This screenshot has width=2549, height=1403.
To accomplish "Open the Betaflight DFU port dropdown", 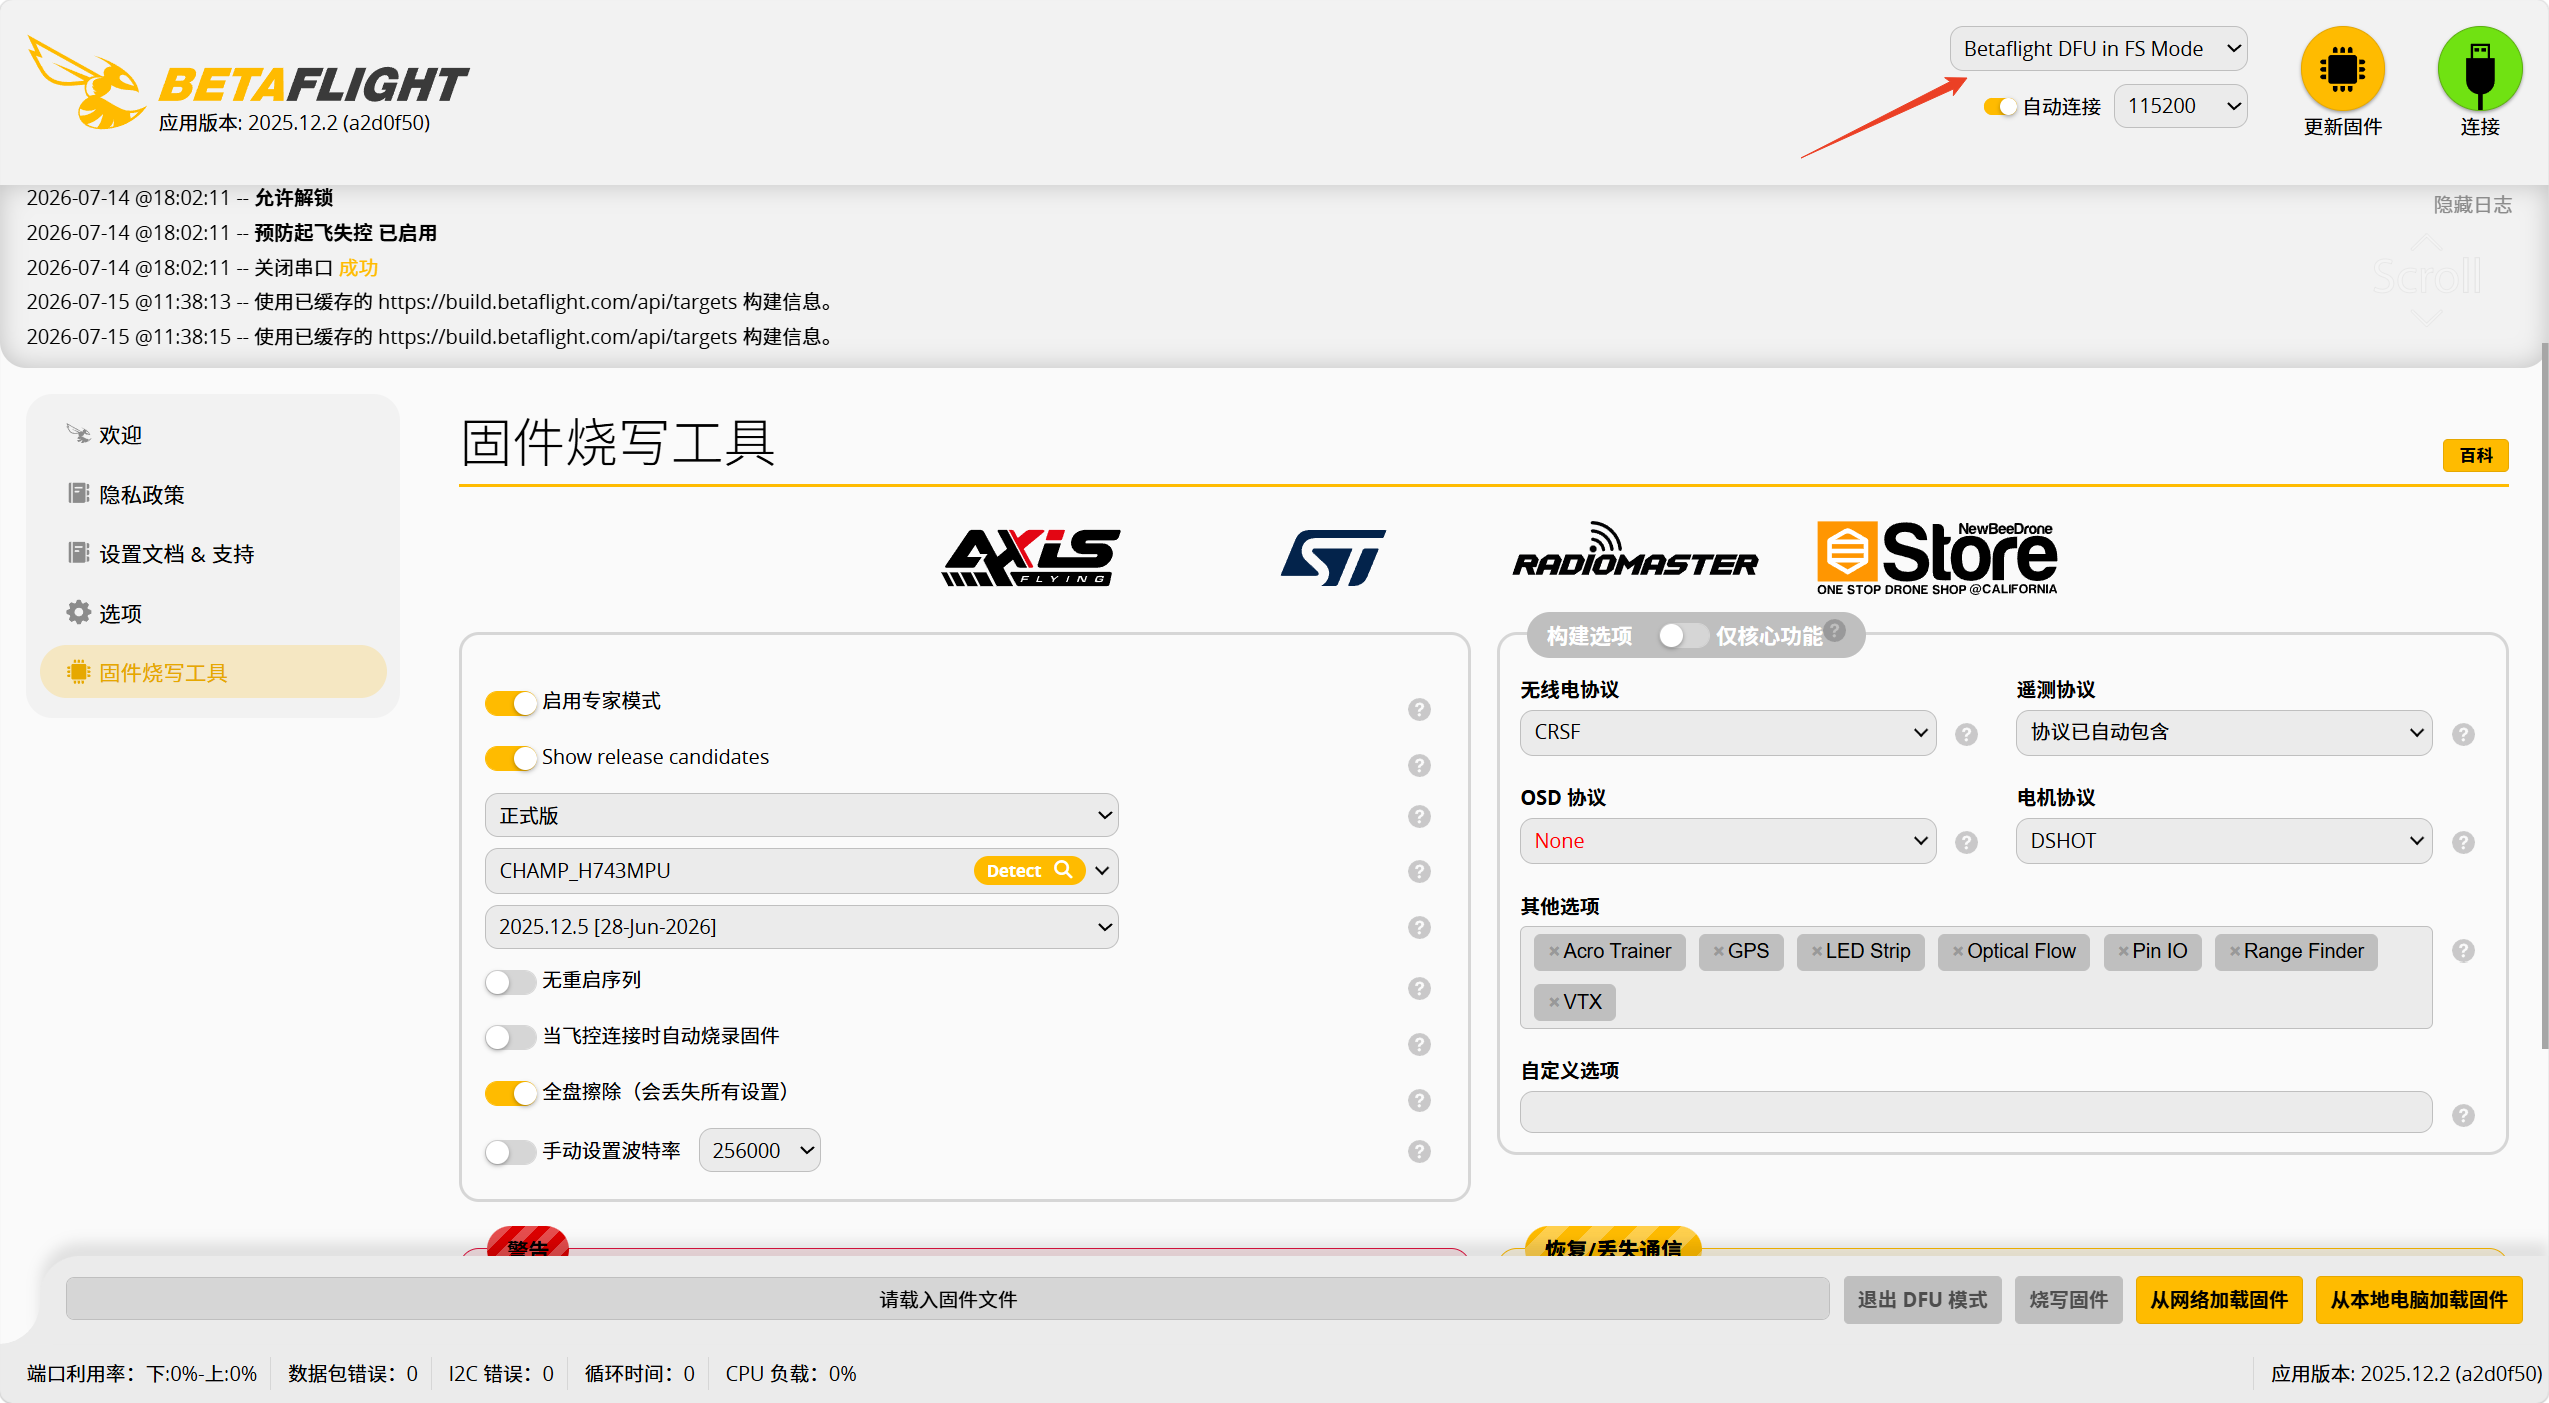I will pos(2098,49).
